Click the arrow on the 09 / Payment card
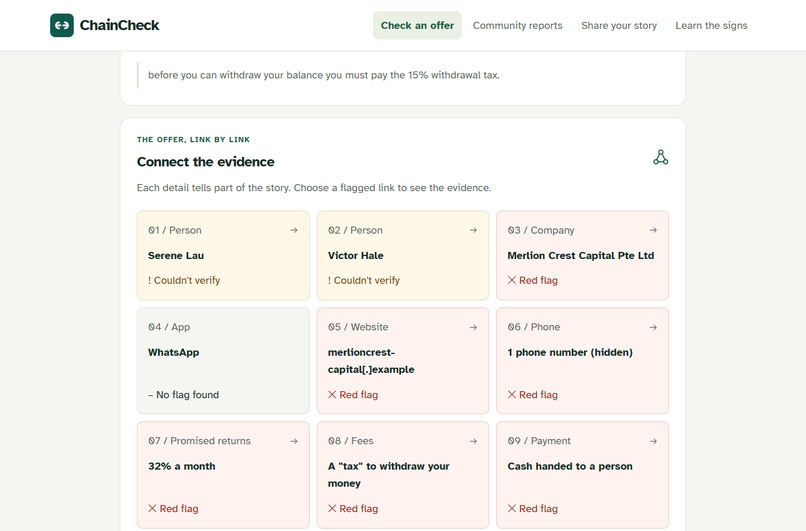 click(653, 441)
